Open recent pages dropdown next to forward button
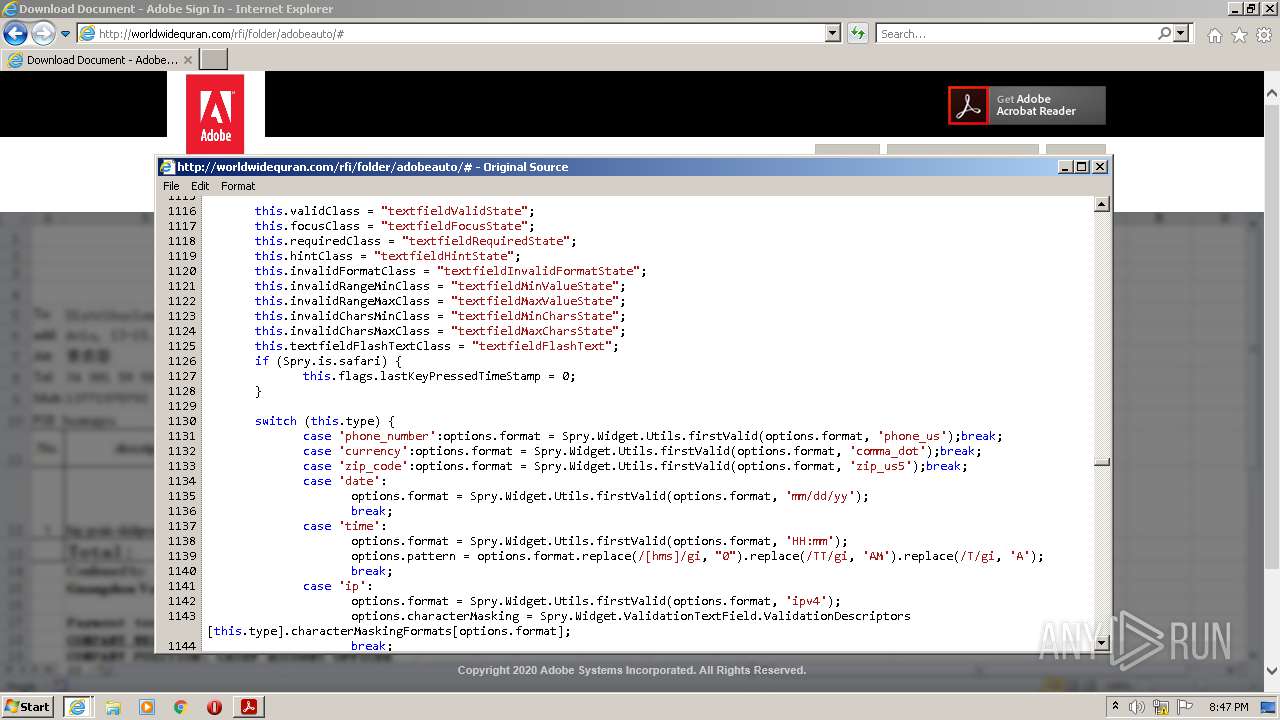The height and width of the screenshot is (720, 1280). point(65,34)
